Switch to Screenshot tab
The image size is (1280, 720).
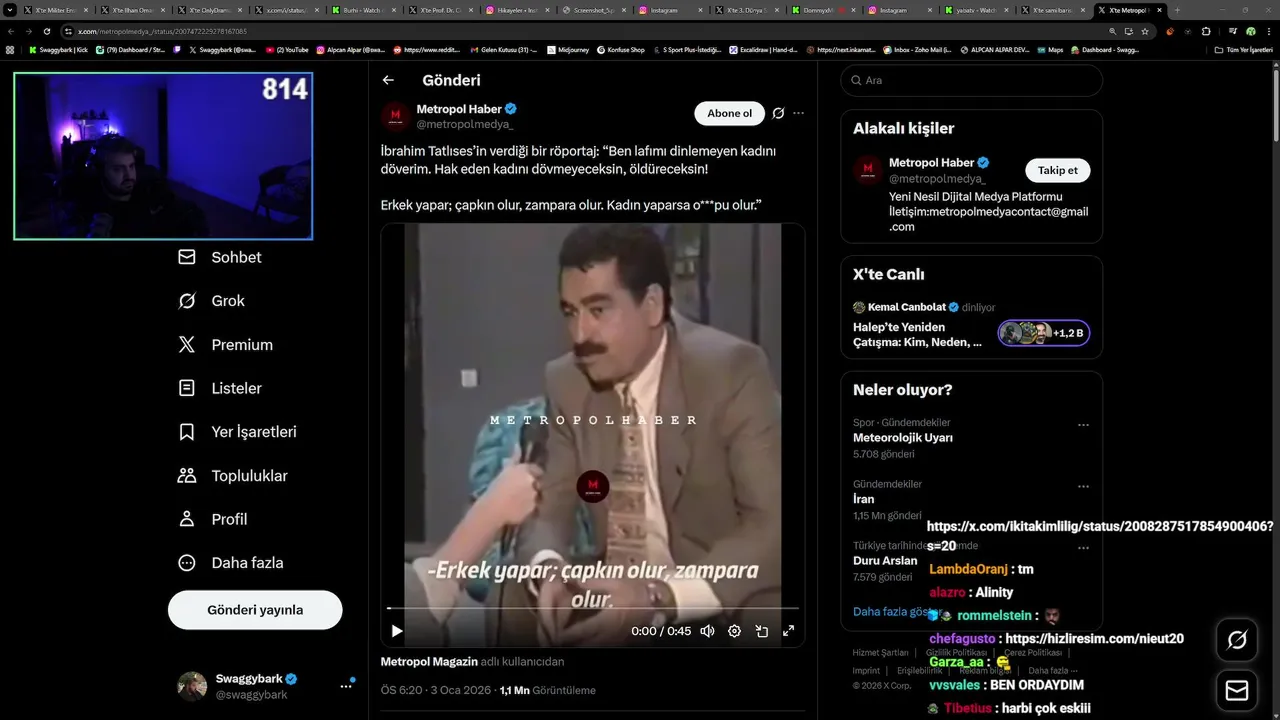click(x=593, y=10)
